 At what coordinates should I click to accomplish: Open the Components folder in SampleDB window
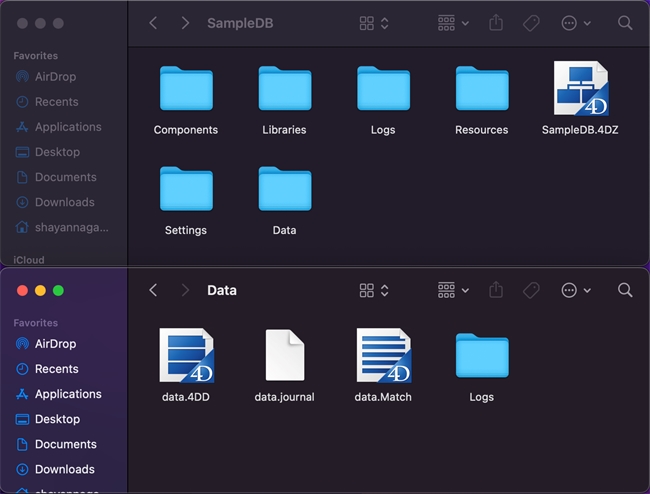coord(186,88)
